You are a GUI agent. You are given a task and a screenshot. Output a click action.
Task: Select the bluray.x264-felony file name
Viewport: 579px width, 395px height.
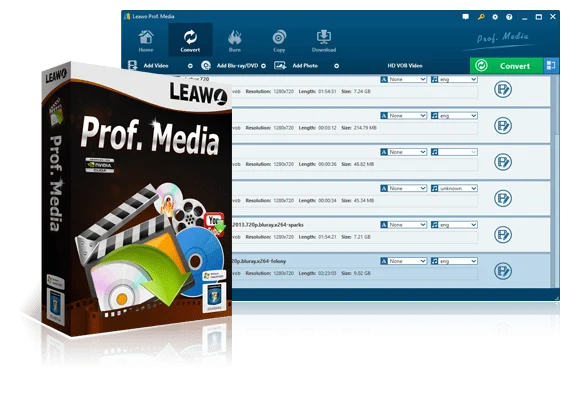click(259, 261)
